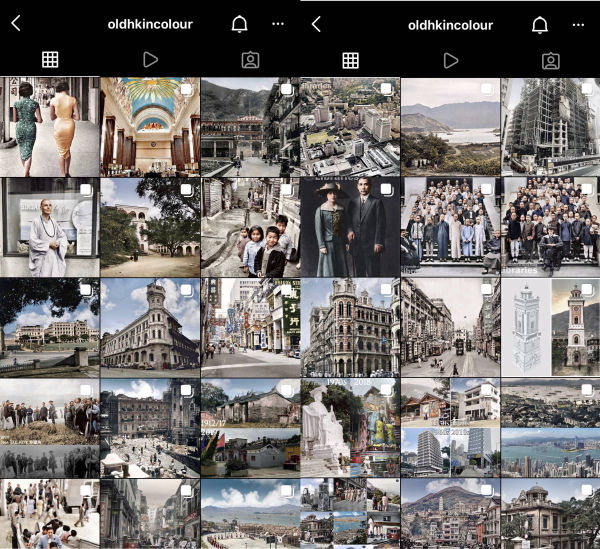
Task: Open standing group on steps in blue robes
Action: (x=450, y=227)
